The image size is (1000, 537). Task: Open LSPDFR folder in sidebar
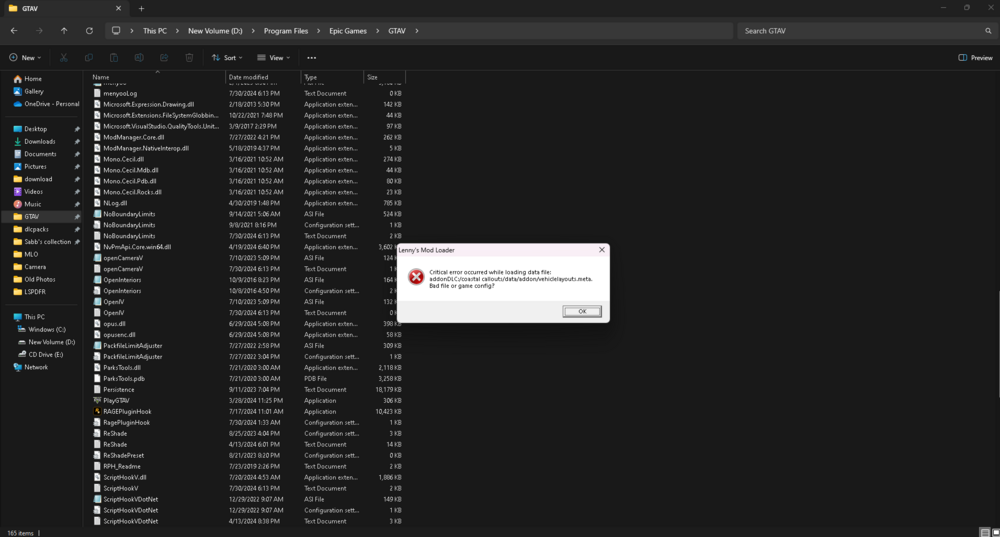[29, 291]
